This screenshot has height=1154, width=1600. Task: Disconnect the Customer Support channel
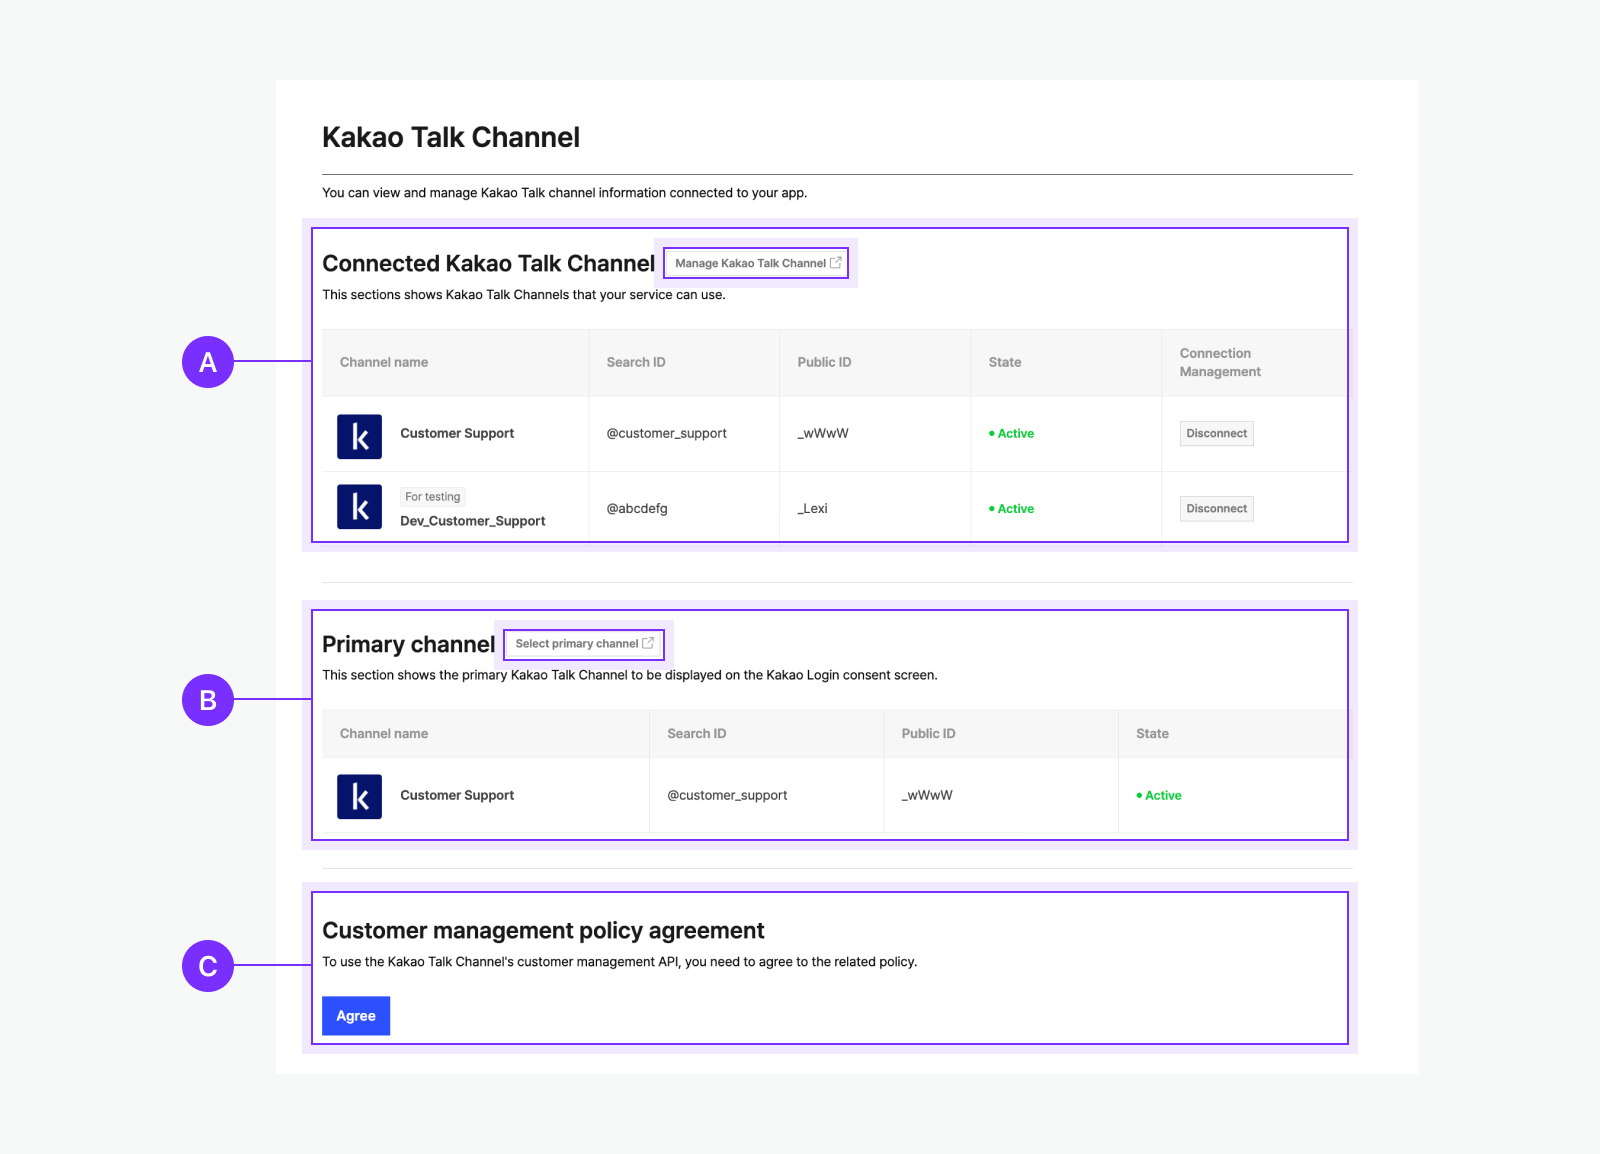tap(1216, 434)
